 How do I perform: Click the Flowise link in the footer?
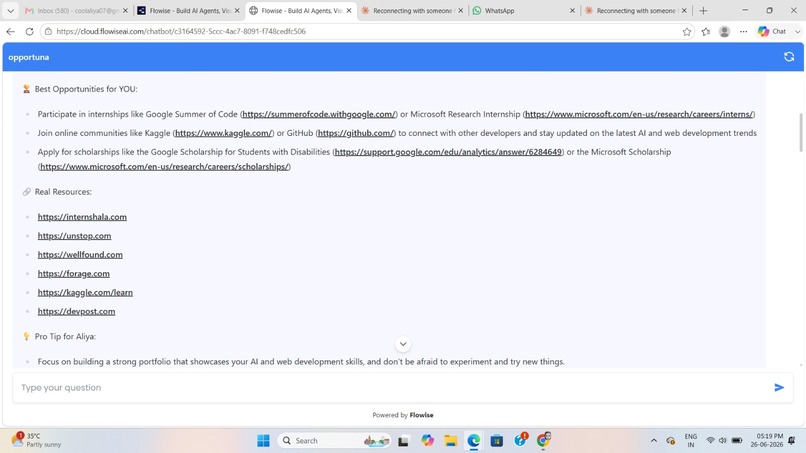(422, 415)
